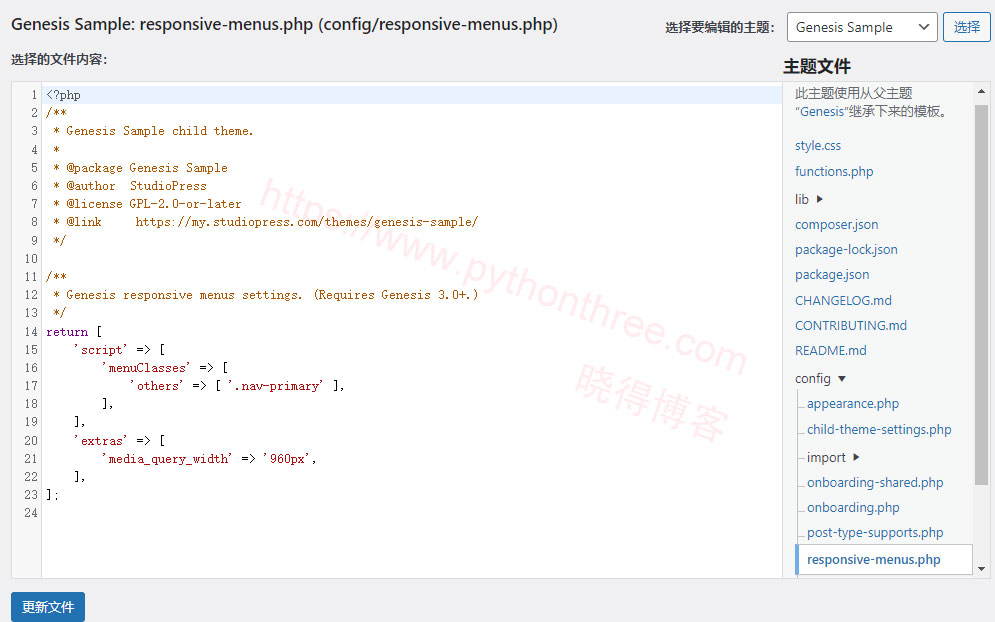Screen dimensions: 995x622
Task: Click the '@package Genesis Sample' line
Action: 140,168
